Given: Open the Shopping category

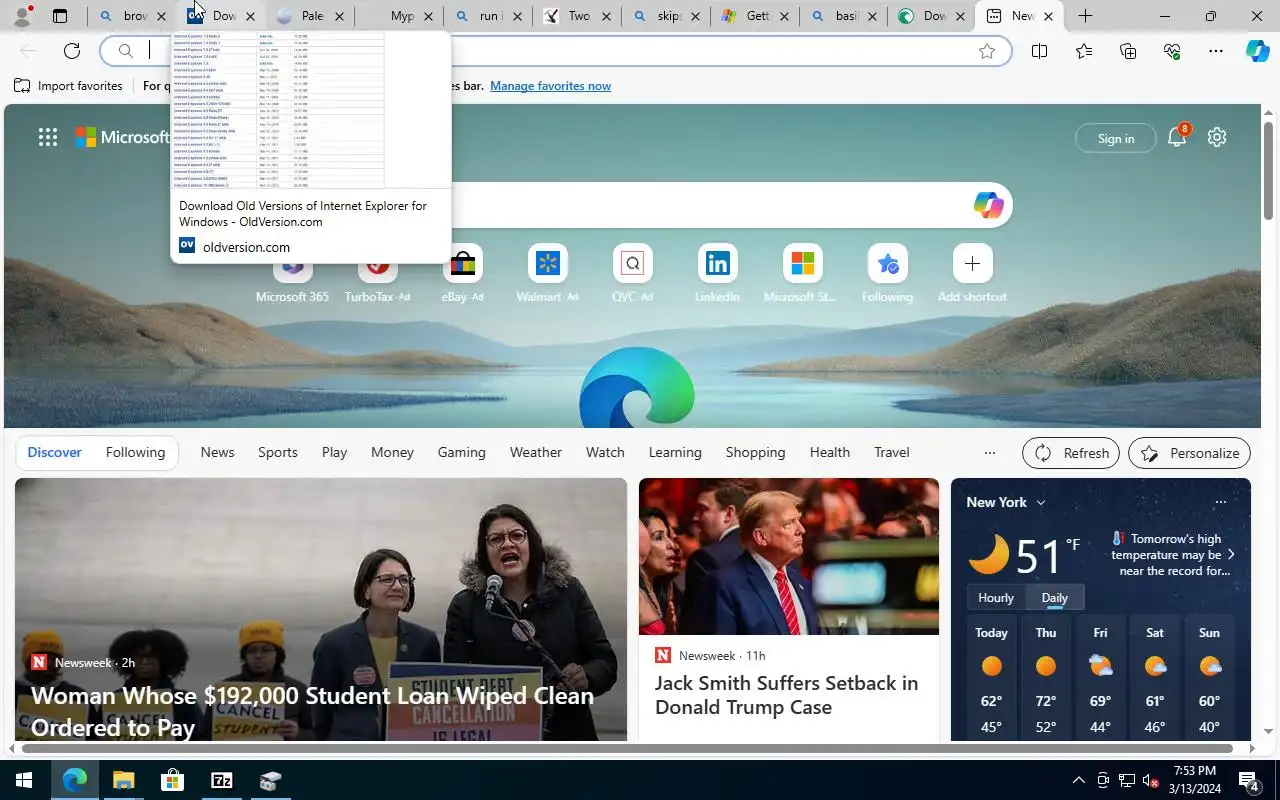Looking at the screenshot, I should pyautogui.click(x=755, y=452).
